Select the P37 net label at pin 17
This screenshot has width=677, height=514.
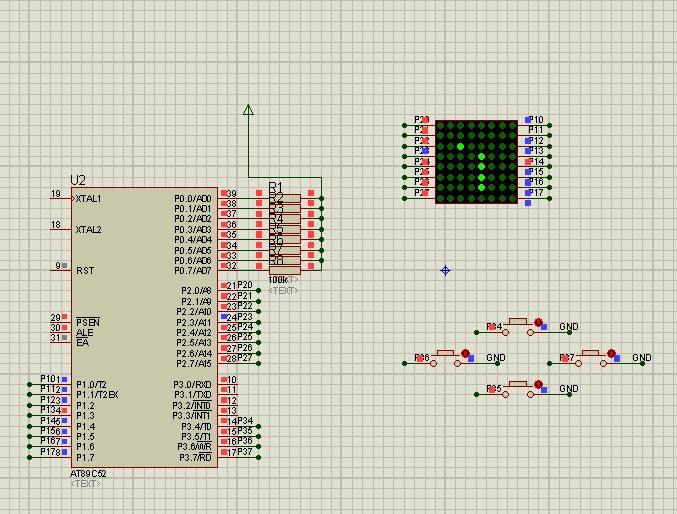[x=245, y=452]
